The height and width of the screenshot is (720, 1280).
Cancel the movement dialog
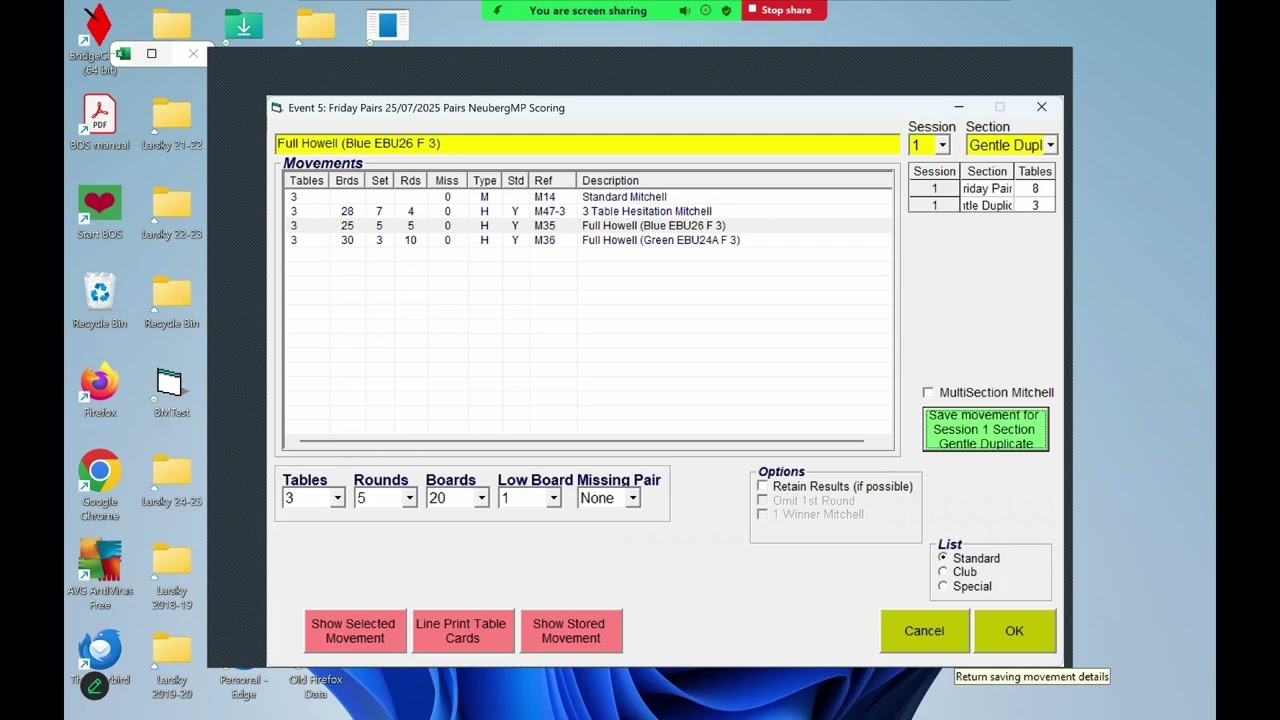click(924, 631)
